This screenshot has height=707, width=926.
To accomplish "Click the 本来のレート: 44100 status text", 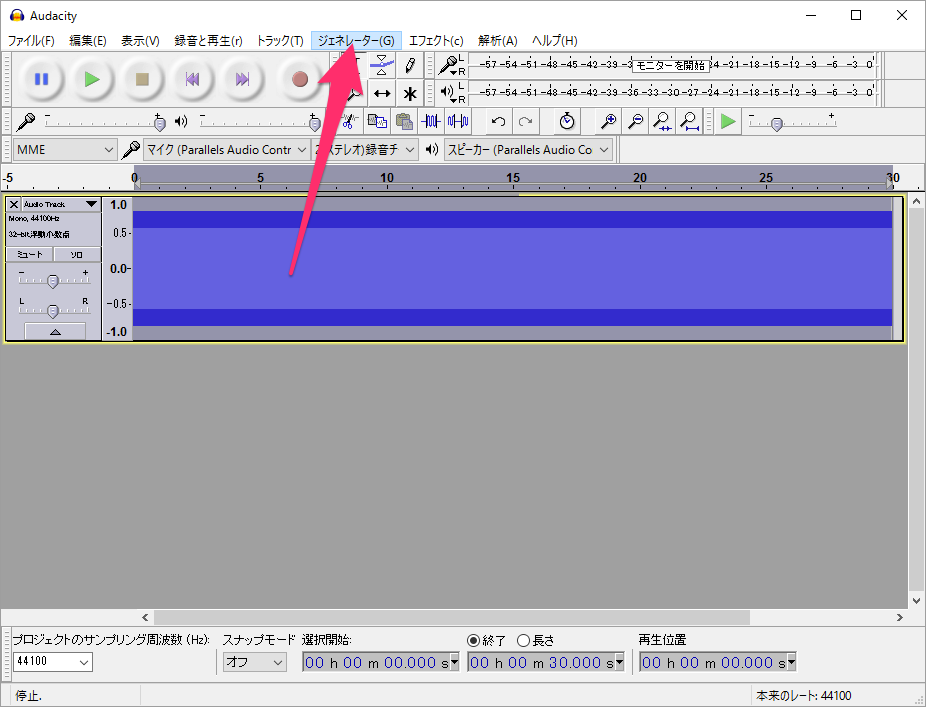I will coord(803,696).
